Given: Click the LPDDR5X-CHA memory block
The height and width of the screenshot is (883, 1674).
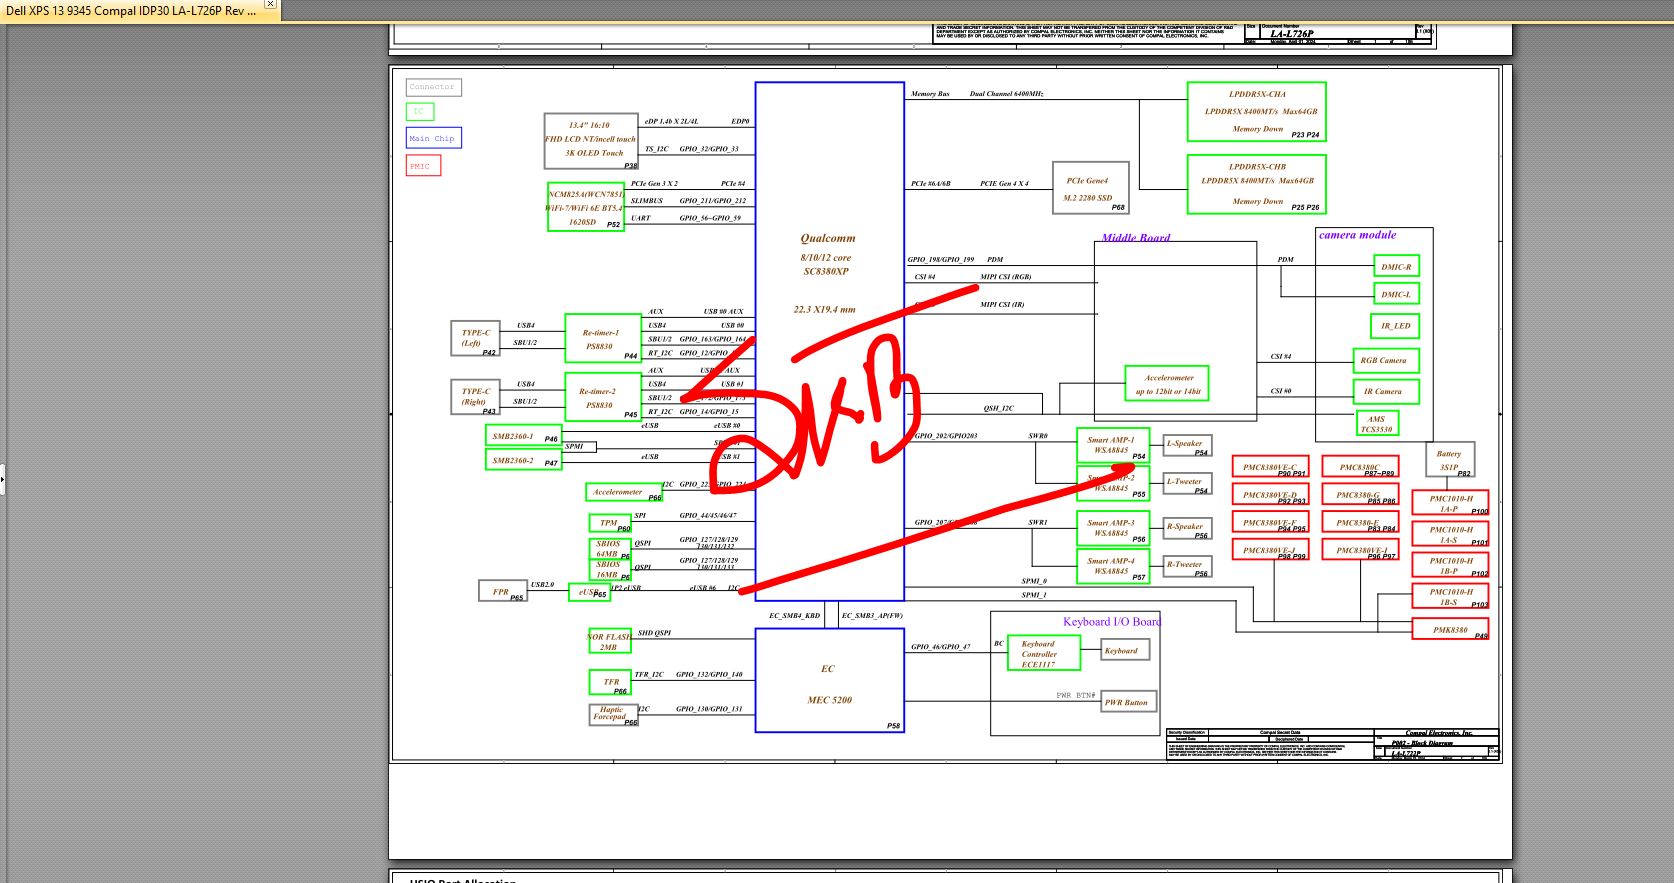Looking at the screenshot, I should click(x=1257, y=111).
